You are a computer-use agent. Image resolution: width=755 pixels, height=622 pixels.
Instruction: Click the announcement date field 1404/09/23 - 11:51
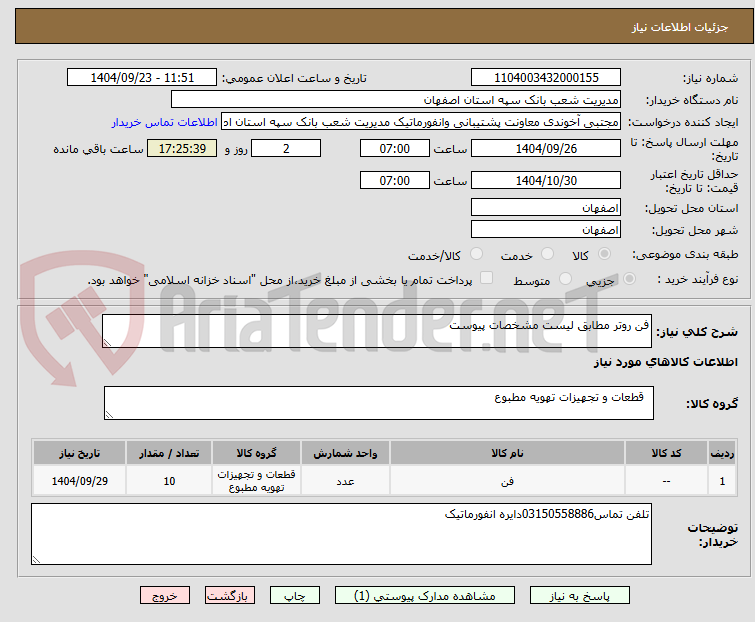(x=142, y=78)
